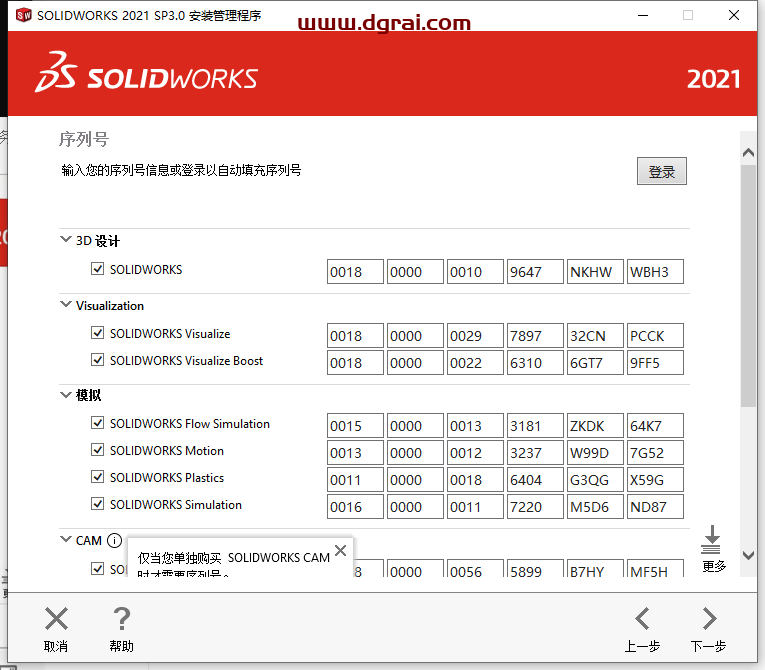Collapse the CAM section
Image resolution: width=765 pixels, height=670 pixels.
click(x=65, y=539)
